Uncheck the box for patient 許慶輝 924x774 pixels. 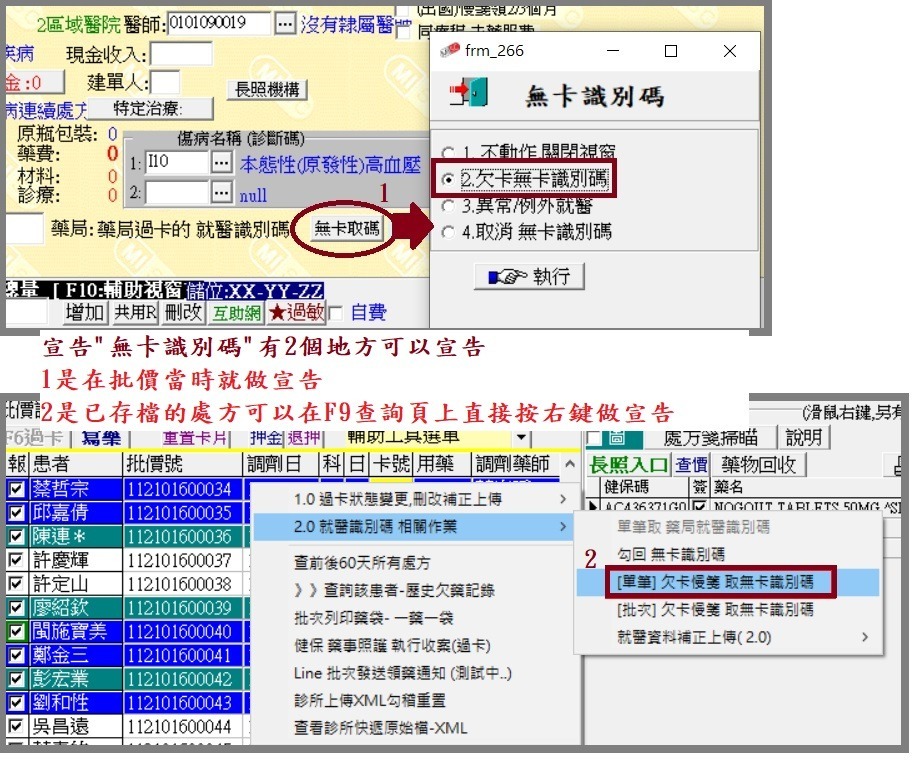16,559
